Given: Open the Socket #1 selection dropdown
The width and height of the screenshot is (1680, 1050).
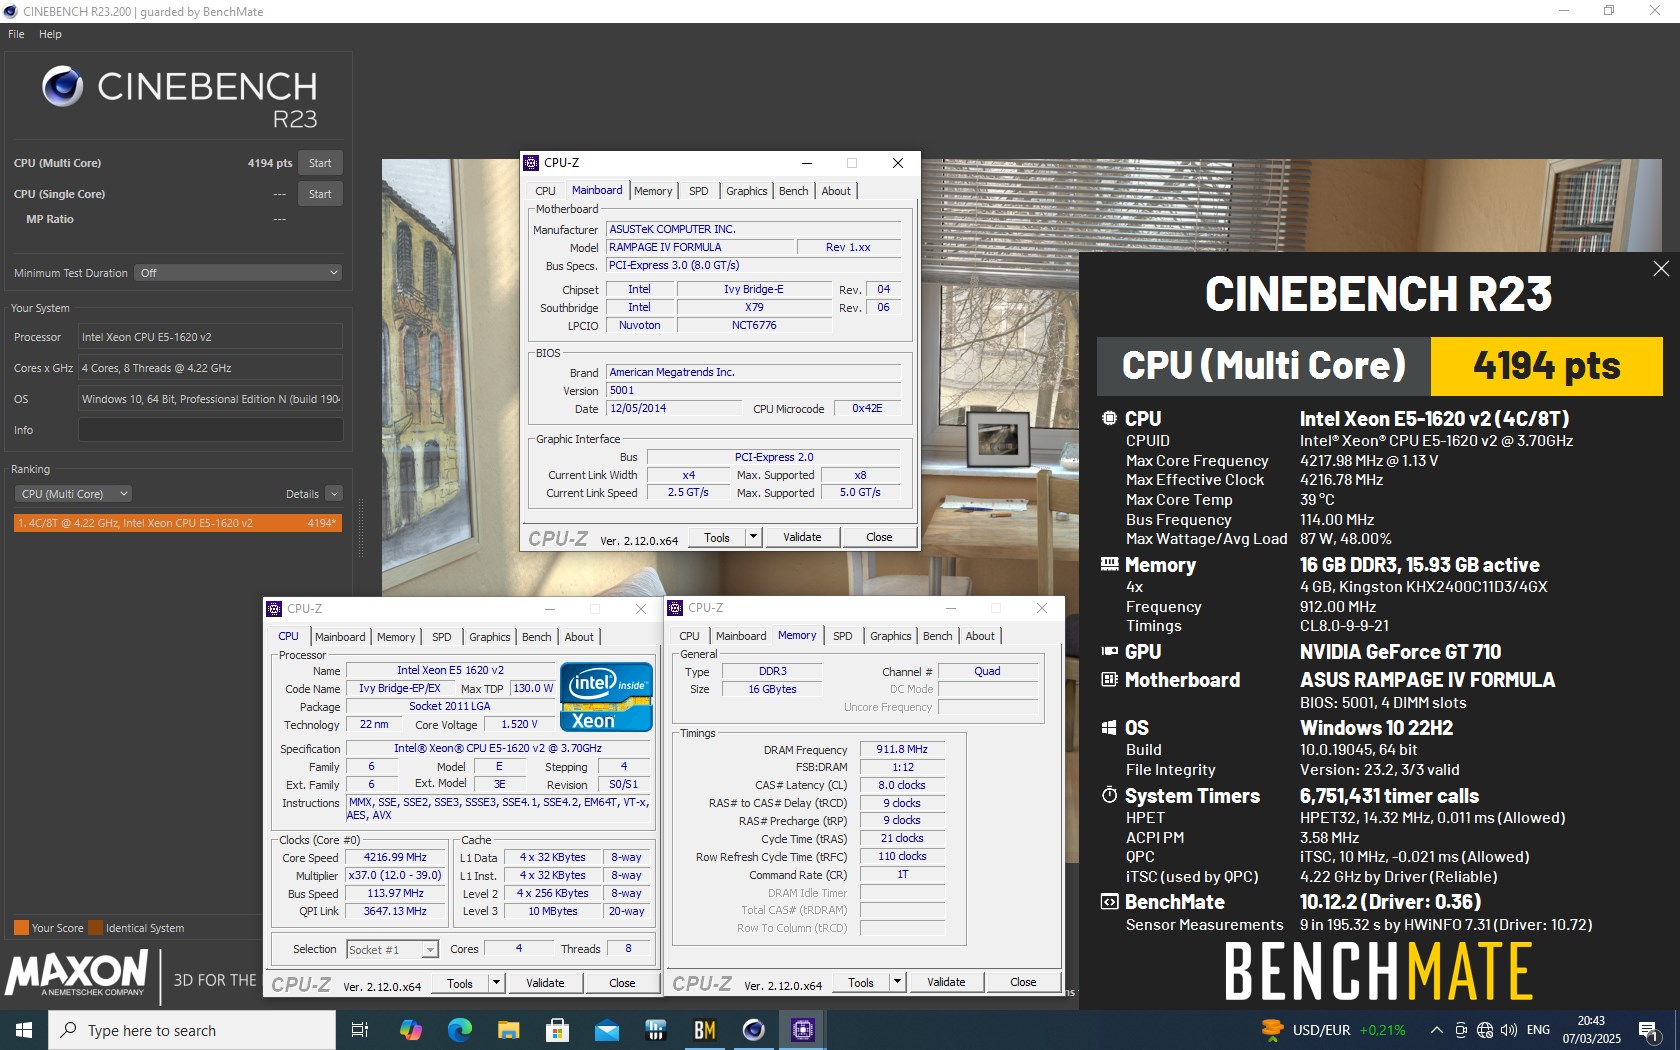Looking at the screenshot, I should (x=392, y=950).
